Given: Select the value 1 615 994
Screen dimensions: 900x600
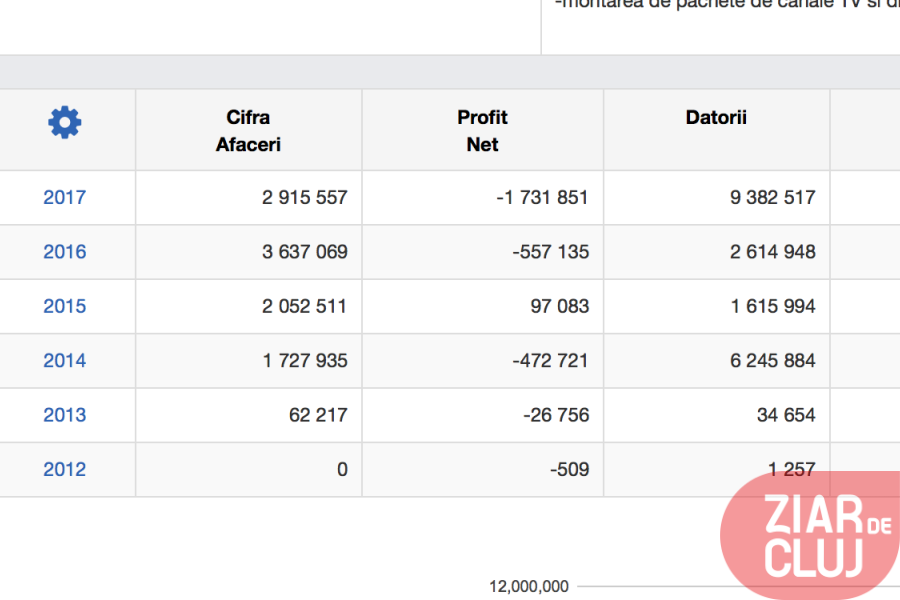Looking at the screenshot, I should [x=773, y=306].
